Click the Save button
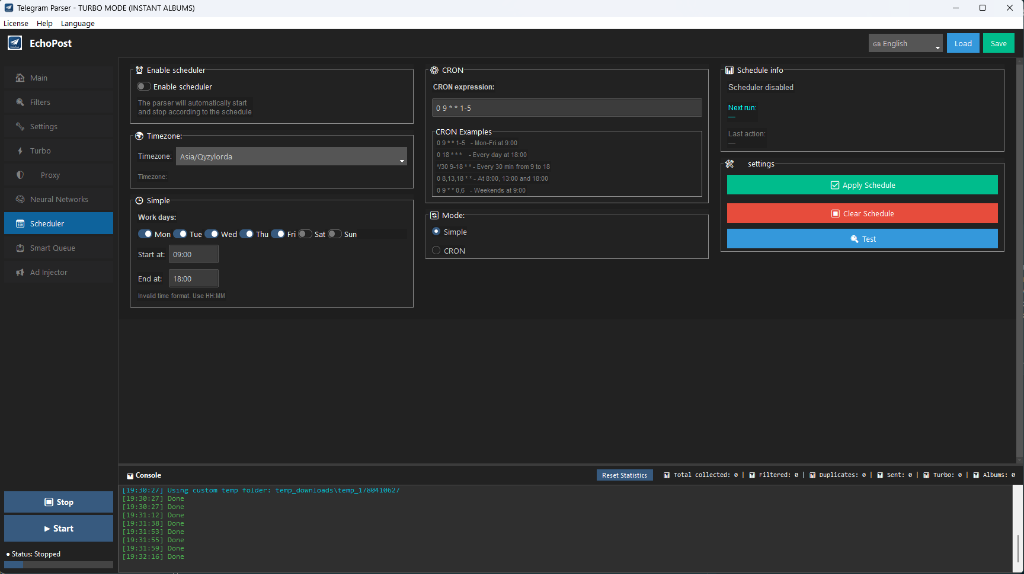This screenshot has width=1024, height=574. tap(998, 43)
